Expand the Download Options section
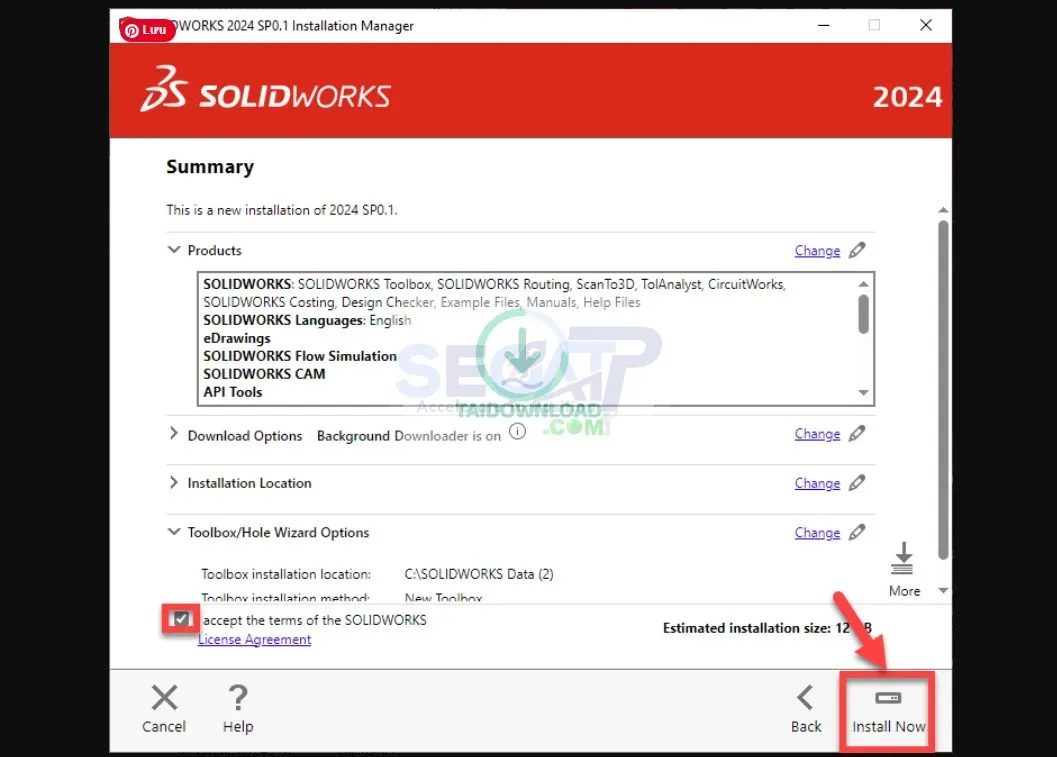The image size is (1057, 757). pyautogui.click(x=174, y=435)
